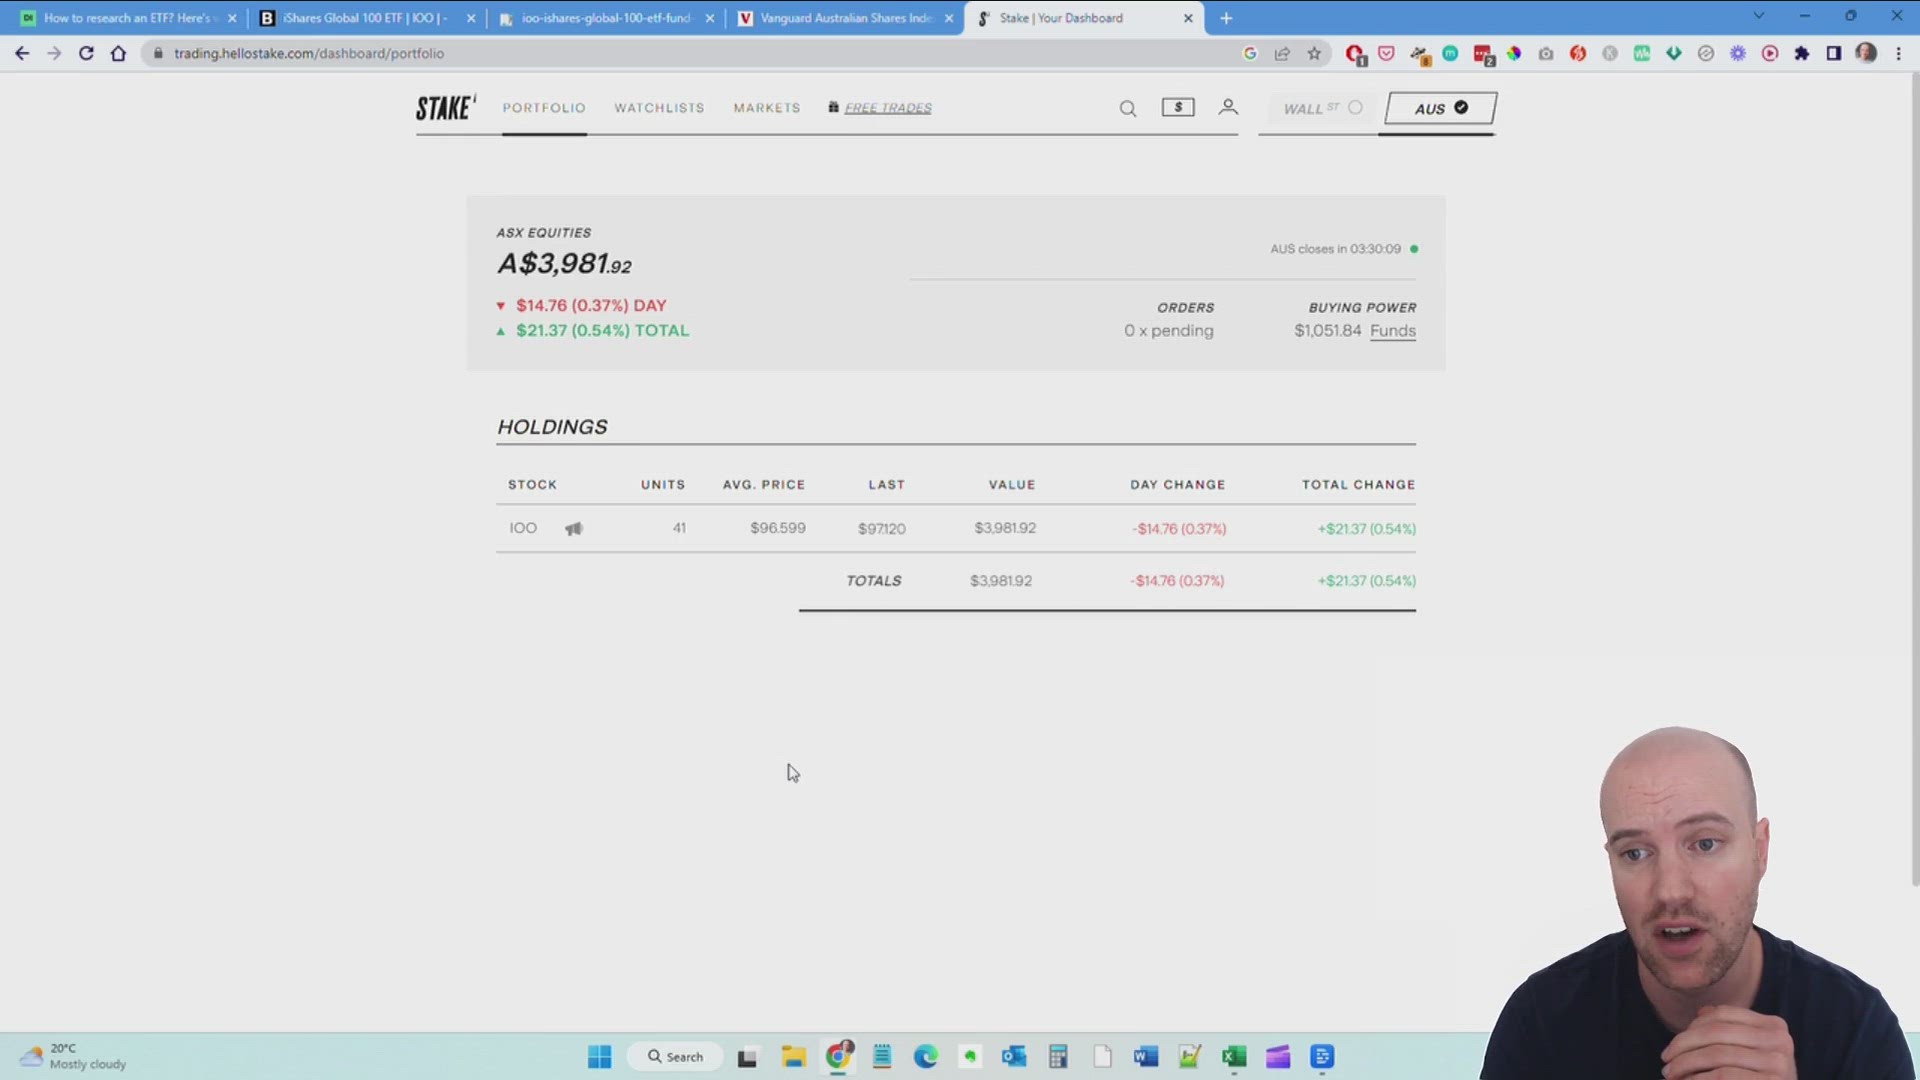The width and height of the screenshot is (1920, 1080).
Task: Reload the page
Action: point(86,54)
